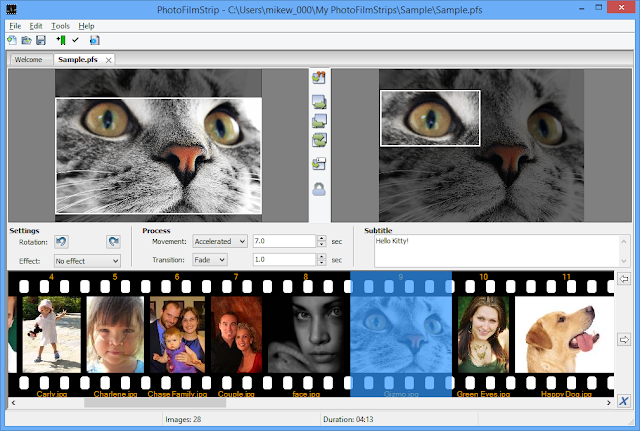Open the Movement dropdown showing Accelerated
The height and width of the screenshot is (431, 640).
click(220, 241)
